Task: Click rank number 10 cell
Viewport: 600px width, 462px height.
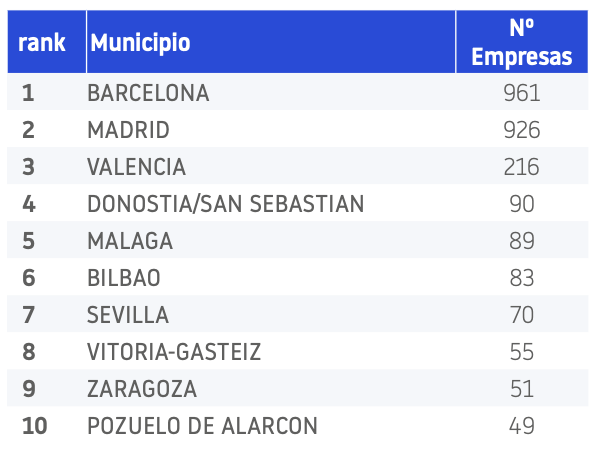Action: coord(34,426)
